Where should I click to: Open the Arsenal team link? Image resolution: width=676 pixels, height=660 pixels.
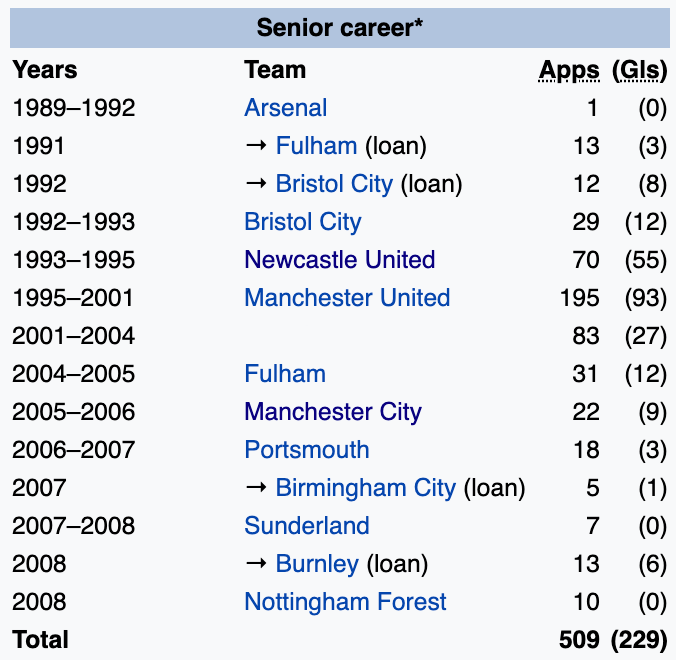[x=285, y=108]
